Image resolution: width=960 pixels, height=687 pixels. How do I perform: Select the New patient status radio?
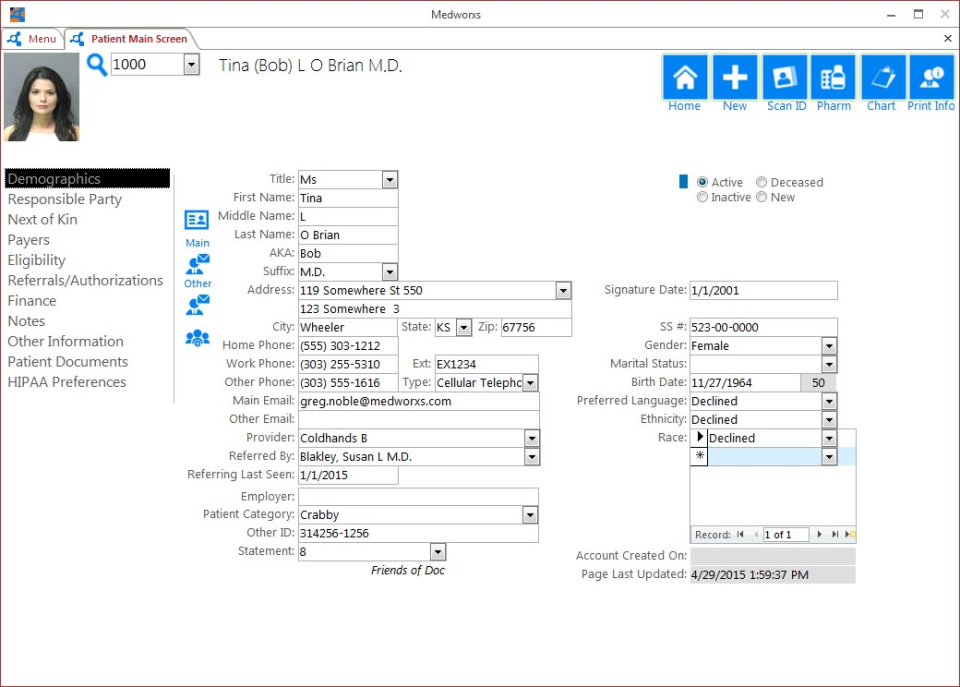pos(762,197)
